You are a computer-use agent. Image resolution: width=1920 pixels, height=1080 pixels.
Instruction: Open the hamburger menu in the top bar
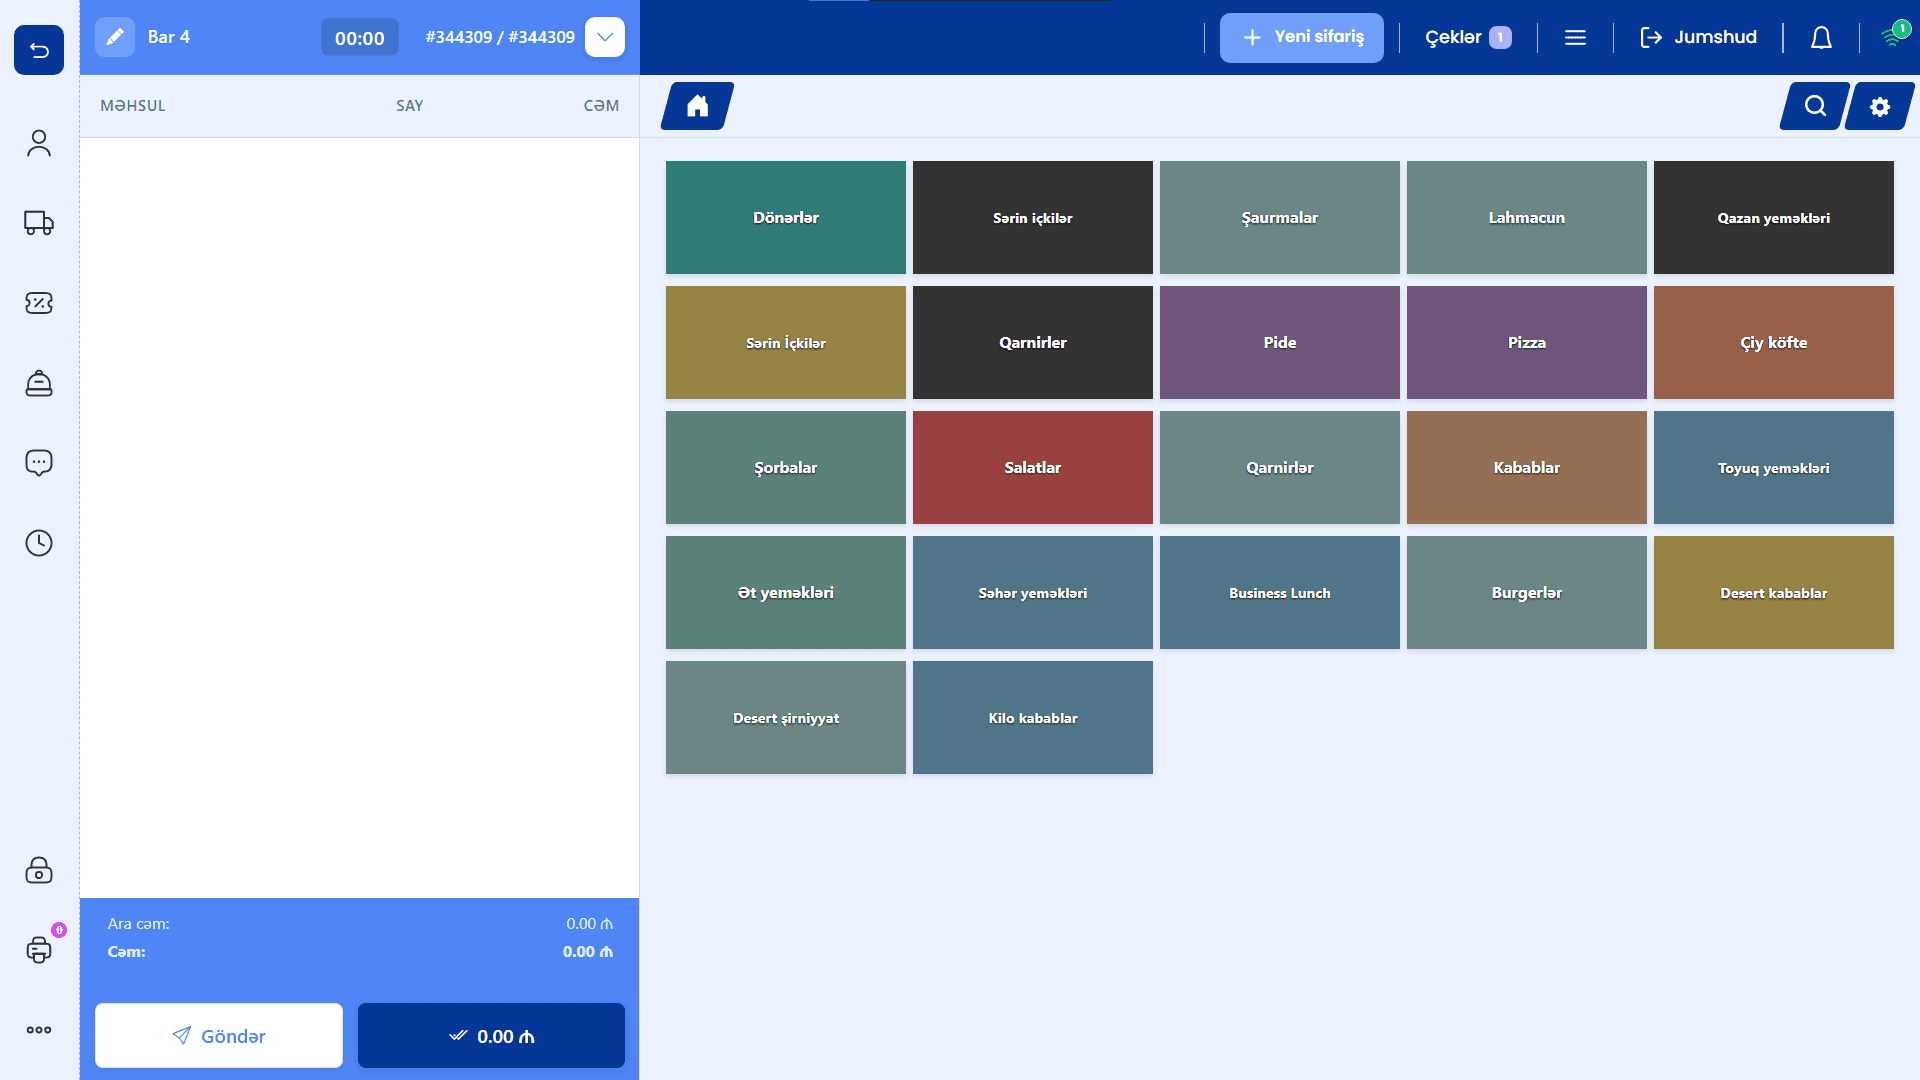[x=1575, y=38]
